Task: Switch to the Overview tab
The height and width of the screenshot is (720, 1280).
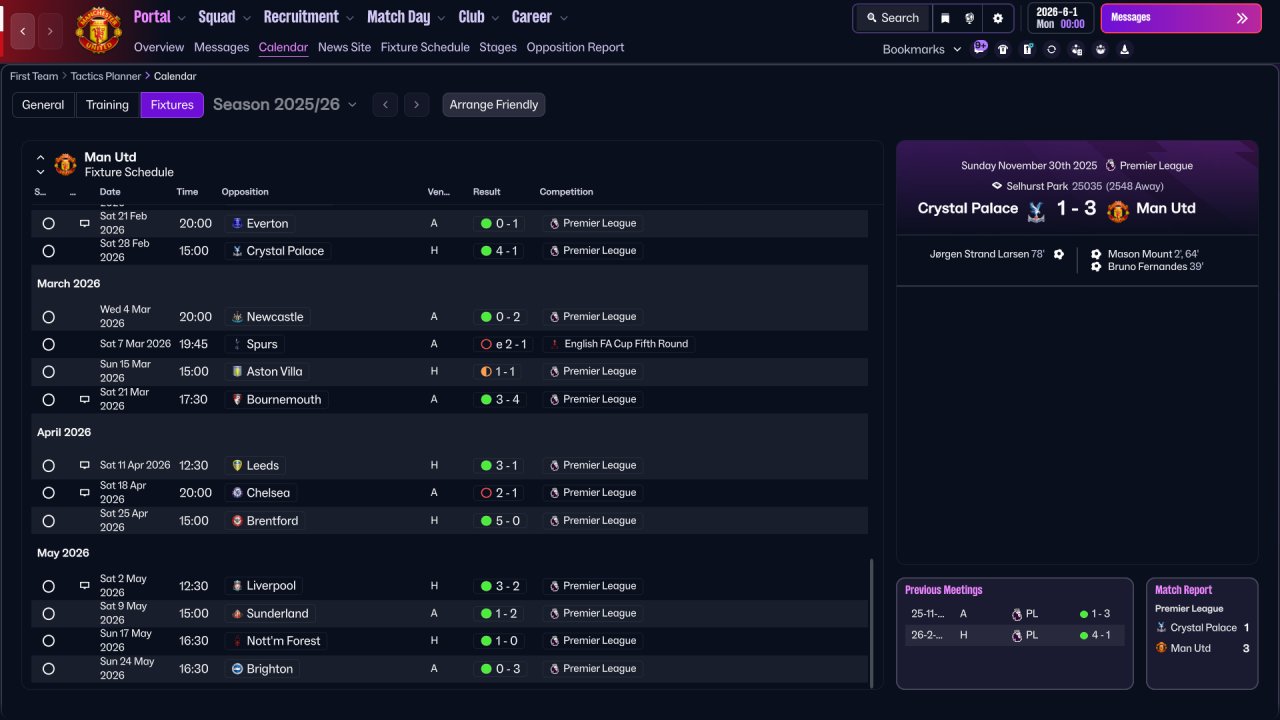Action: pyautogui.click(x=159, y=47)
